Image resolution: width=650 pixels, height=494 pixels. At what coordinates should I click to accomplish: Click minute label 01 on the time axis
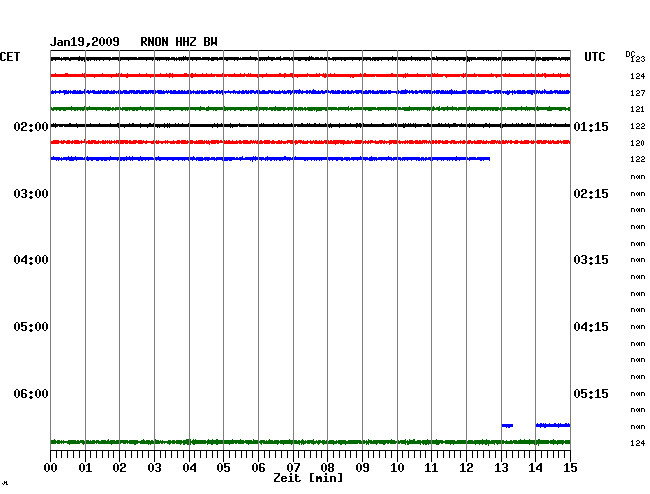tap(85, 468)
